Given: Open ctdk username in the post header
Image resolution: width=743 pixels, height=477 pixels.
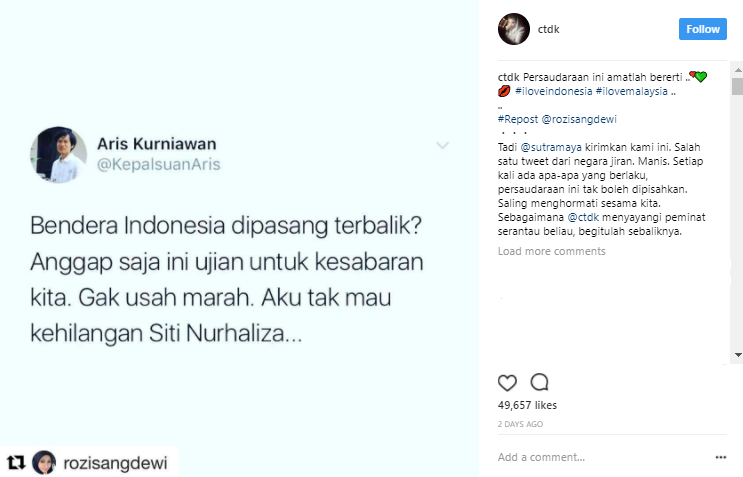Looking at the screenshot, I should point(548,29).
